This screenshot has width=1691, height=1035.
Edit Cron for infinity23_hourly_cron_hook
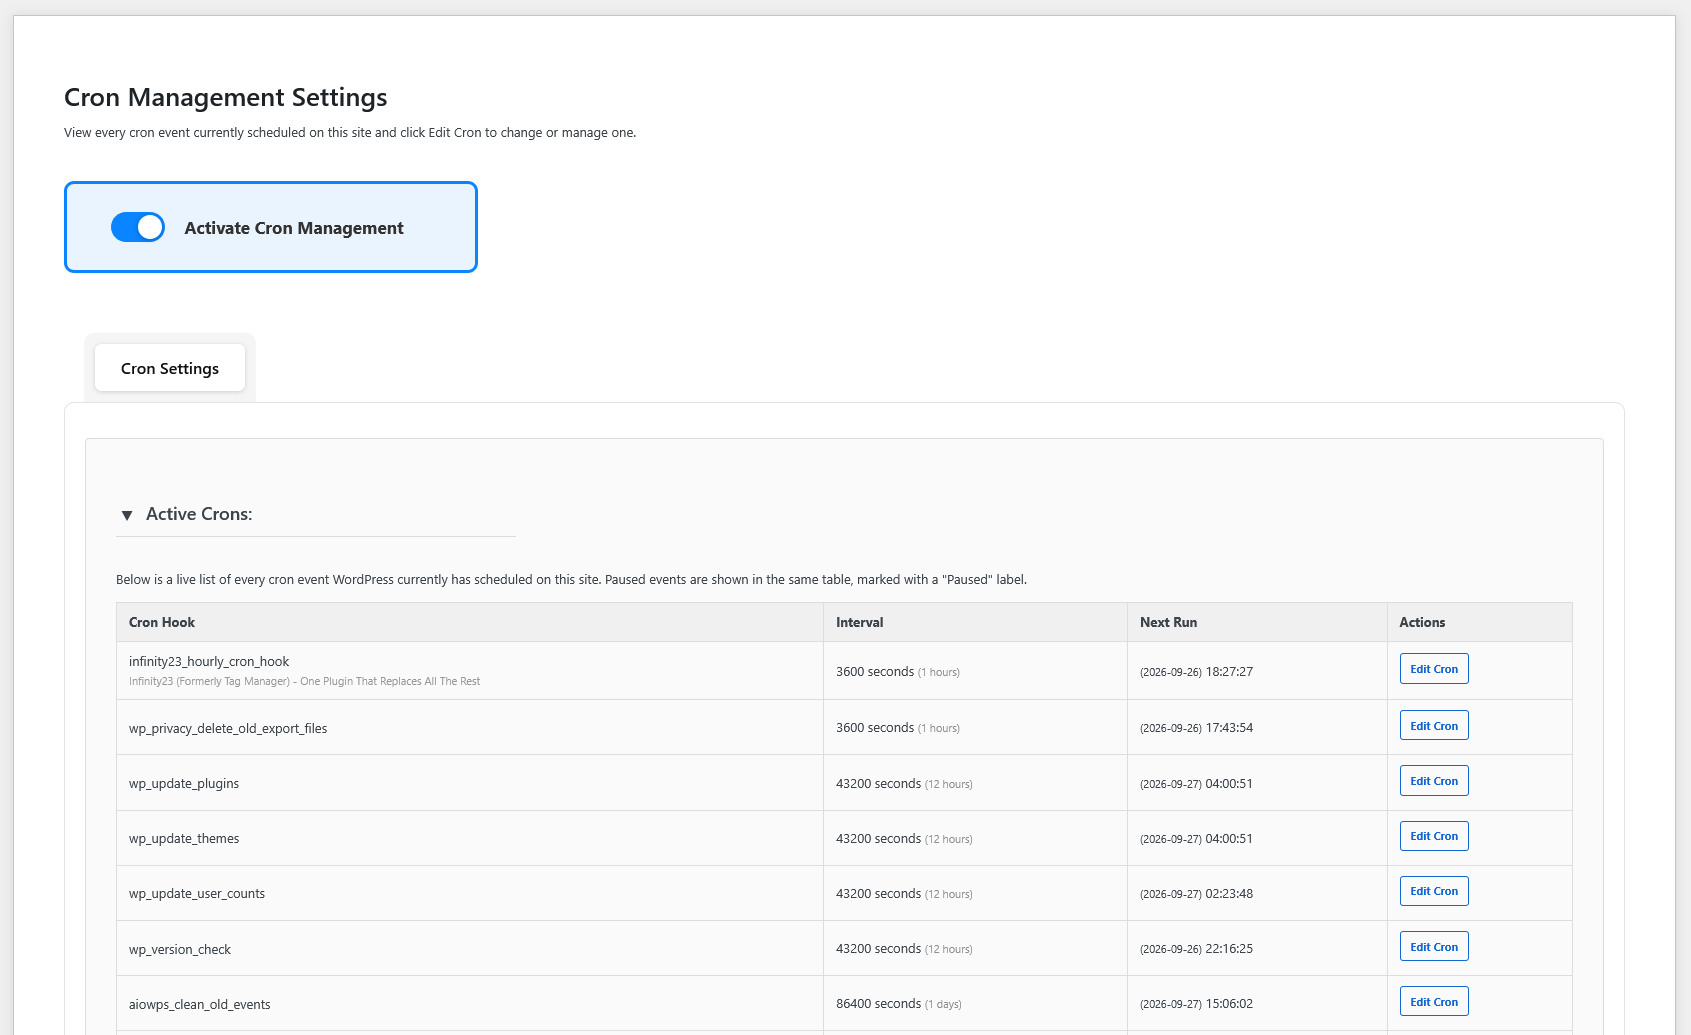1434,669
